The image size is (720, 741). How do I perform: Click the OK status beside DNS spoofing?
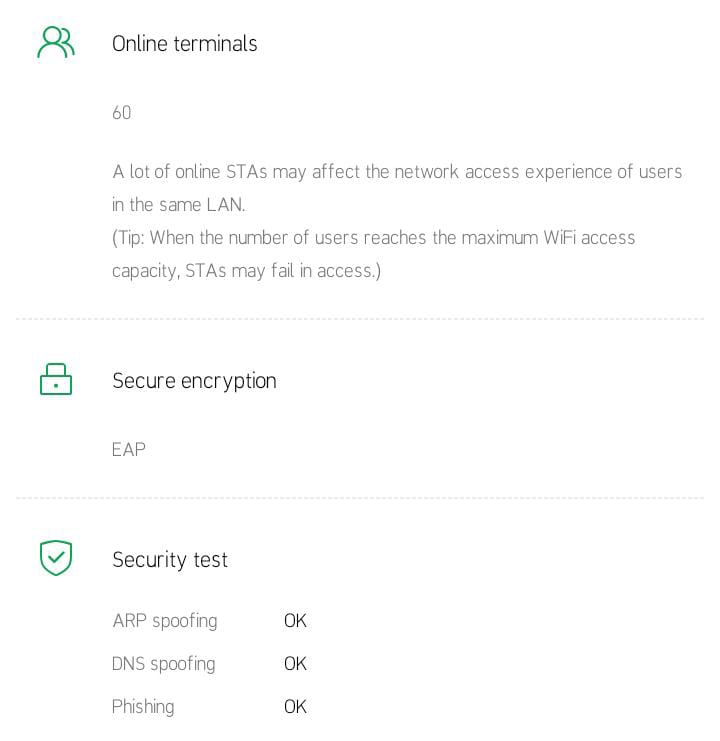coord(295,664)
